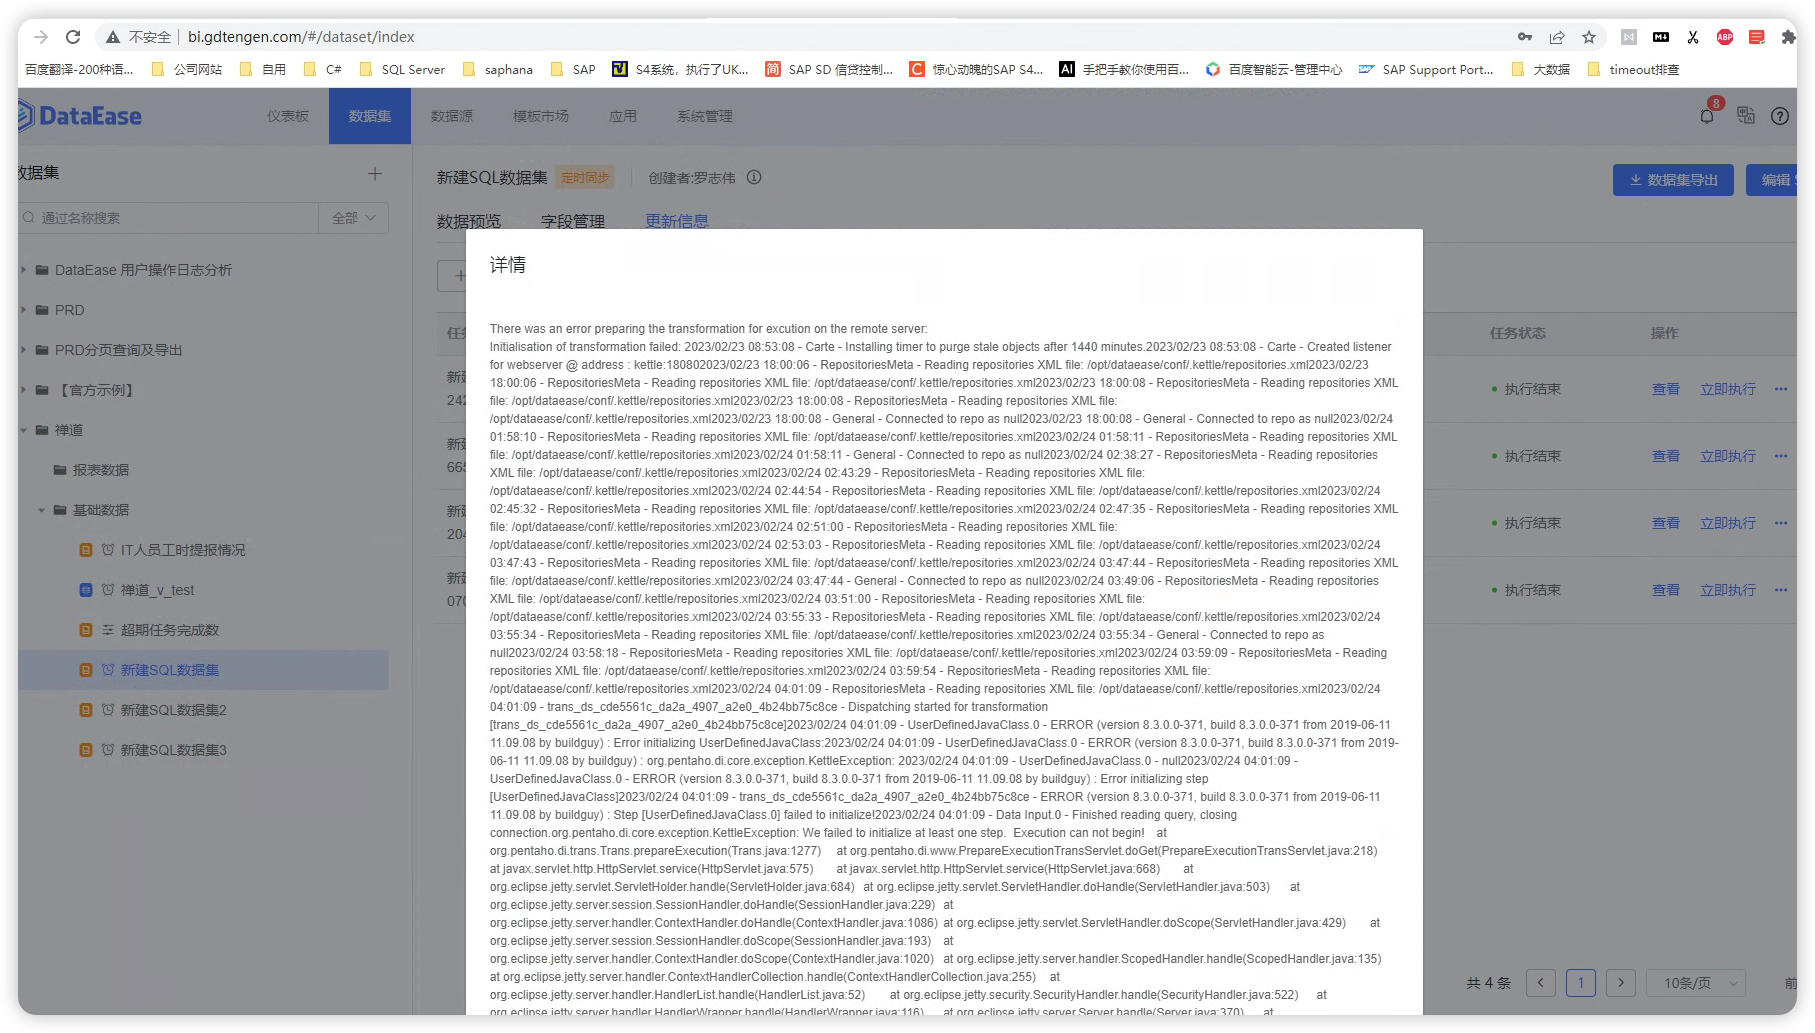The image size is (1815, 1033).
Task: Open the 系统管理 navigation menu
Action: 706,116
